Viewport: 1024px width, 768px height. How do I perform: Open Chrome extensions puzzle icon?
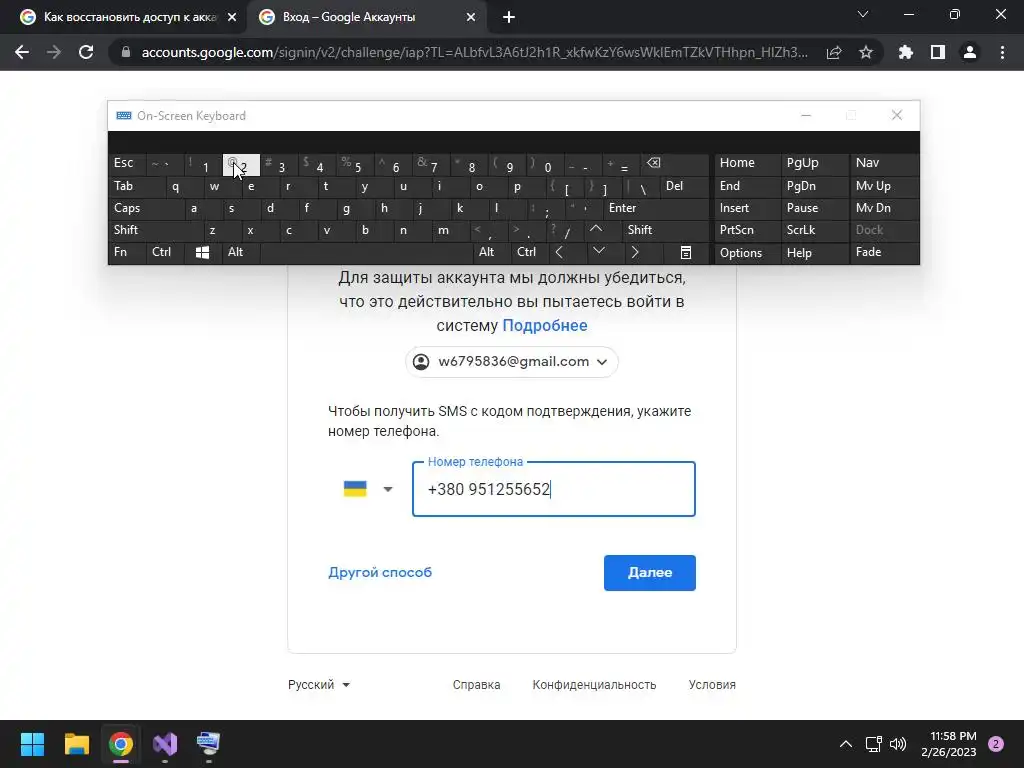[906, 52]
